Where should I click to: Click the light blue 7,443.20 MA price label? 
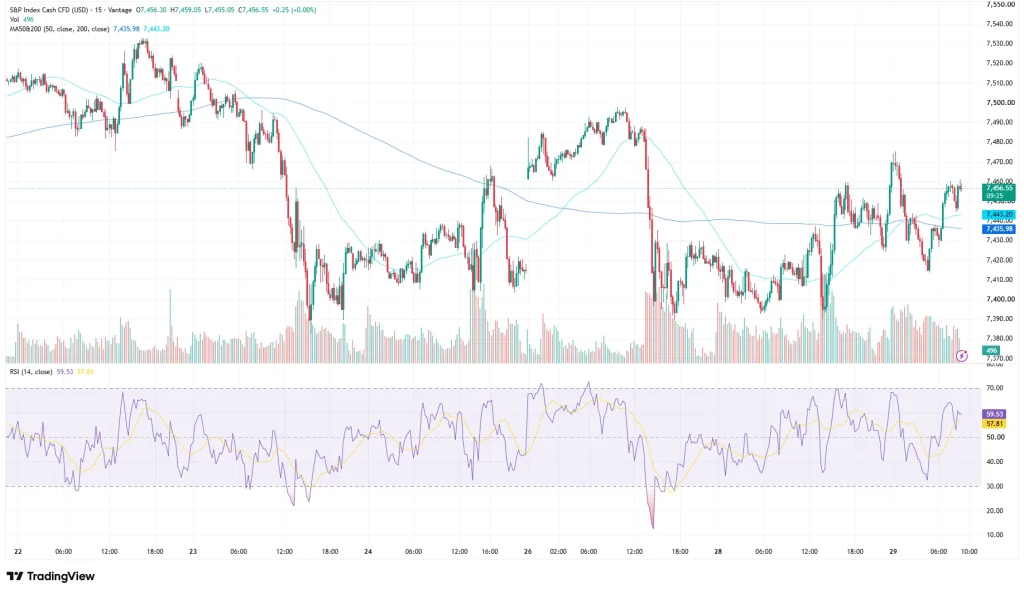point(999,215)
